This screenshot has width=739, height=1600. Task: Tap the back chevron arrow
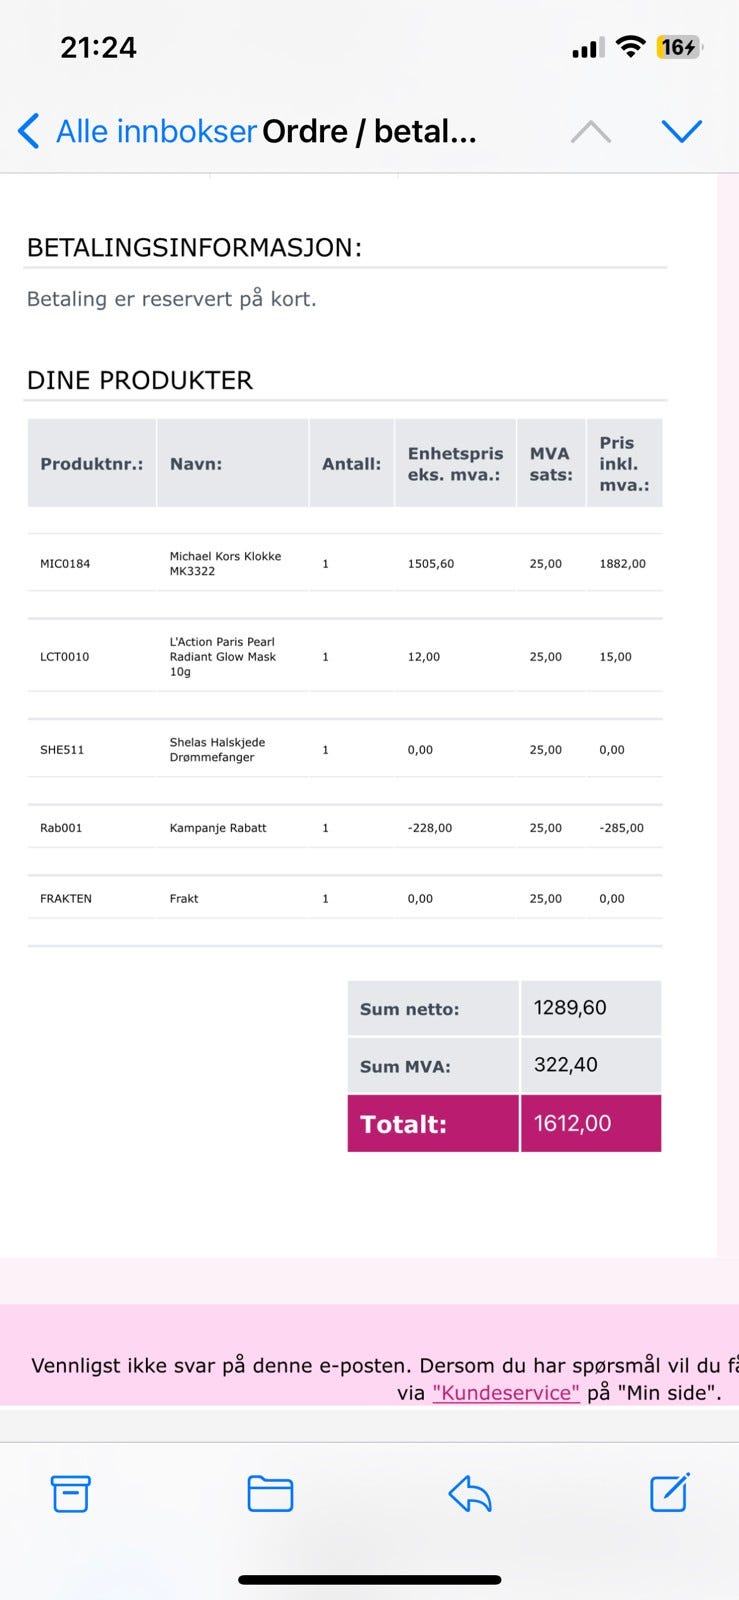[x=29, y=131]
